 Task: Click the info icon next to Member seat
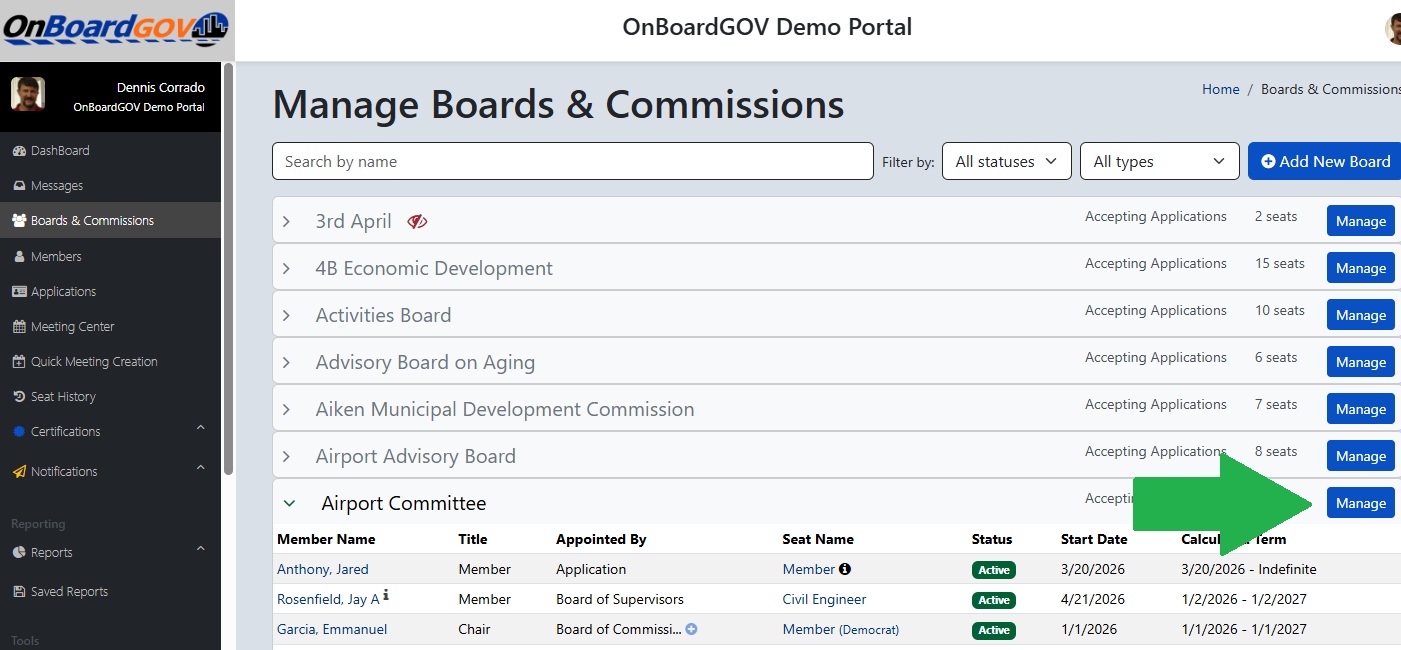845,569
